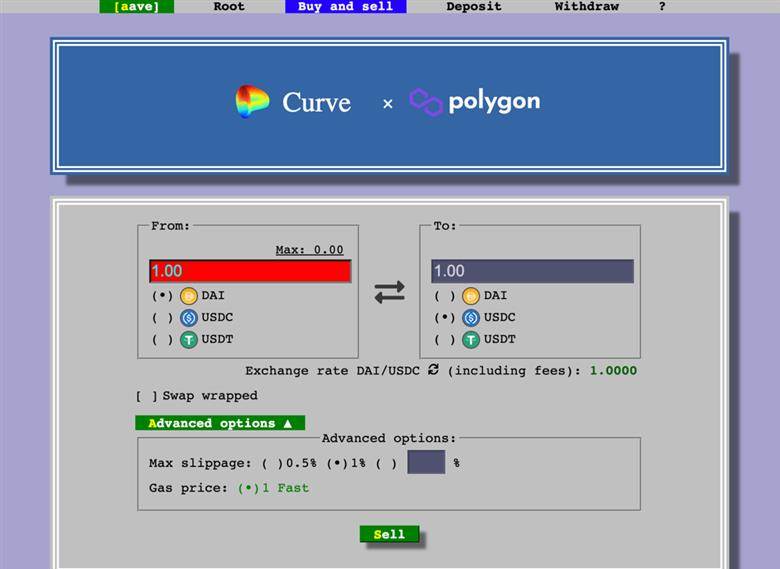
Task: Select USDC radio in To box
Action: [445, 318]
